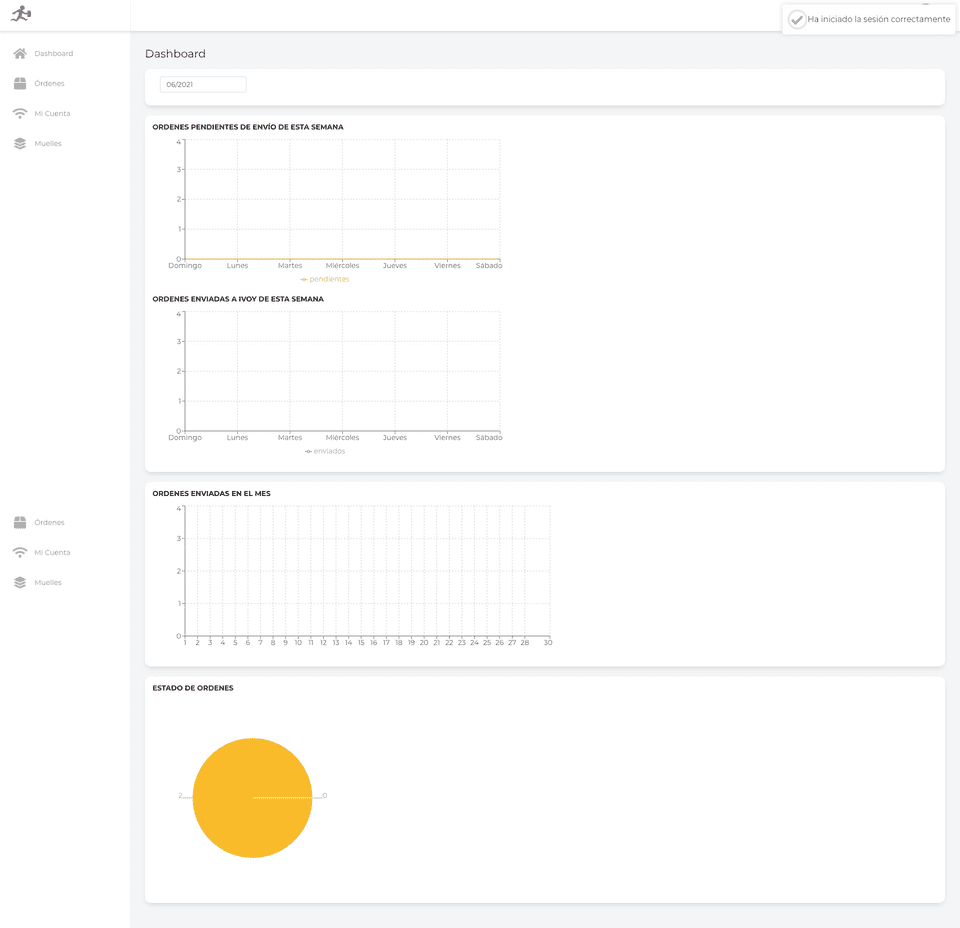Viewport: 960px width, 928px height.
Task: Click the wifi icon beside the upper Mi Cuenta
Action: pos(20,114)
